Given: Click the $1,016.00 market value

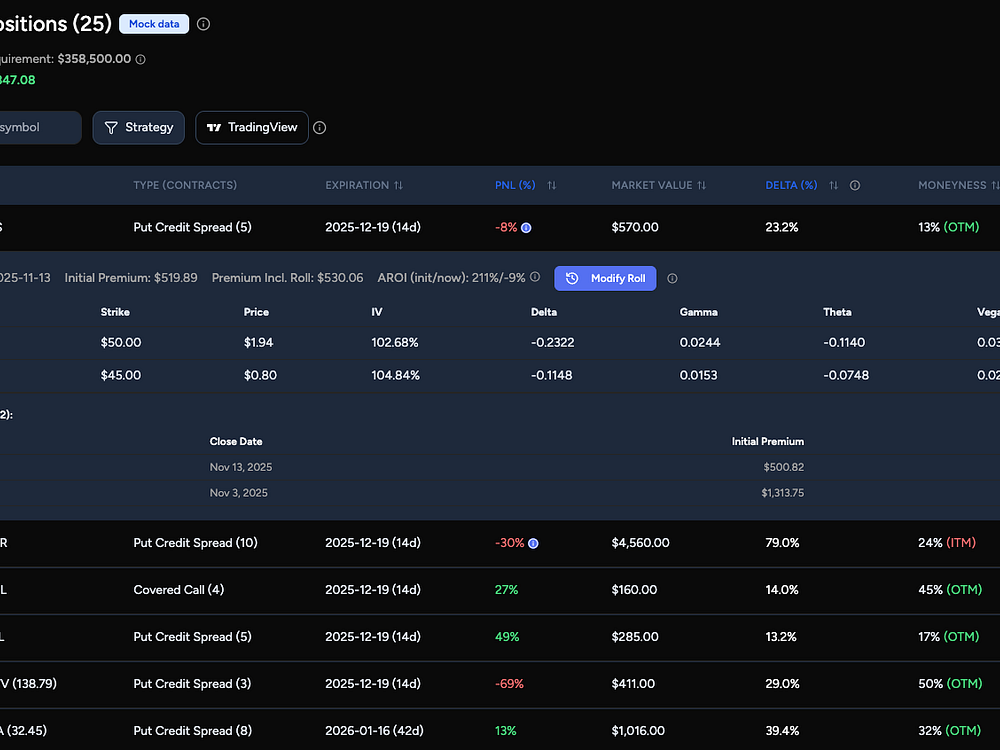Looking at the screenshot, I should [638, 731].
